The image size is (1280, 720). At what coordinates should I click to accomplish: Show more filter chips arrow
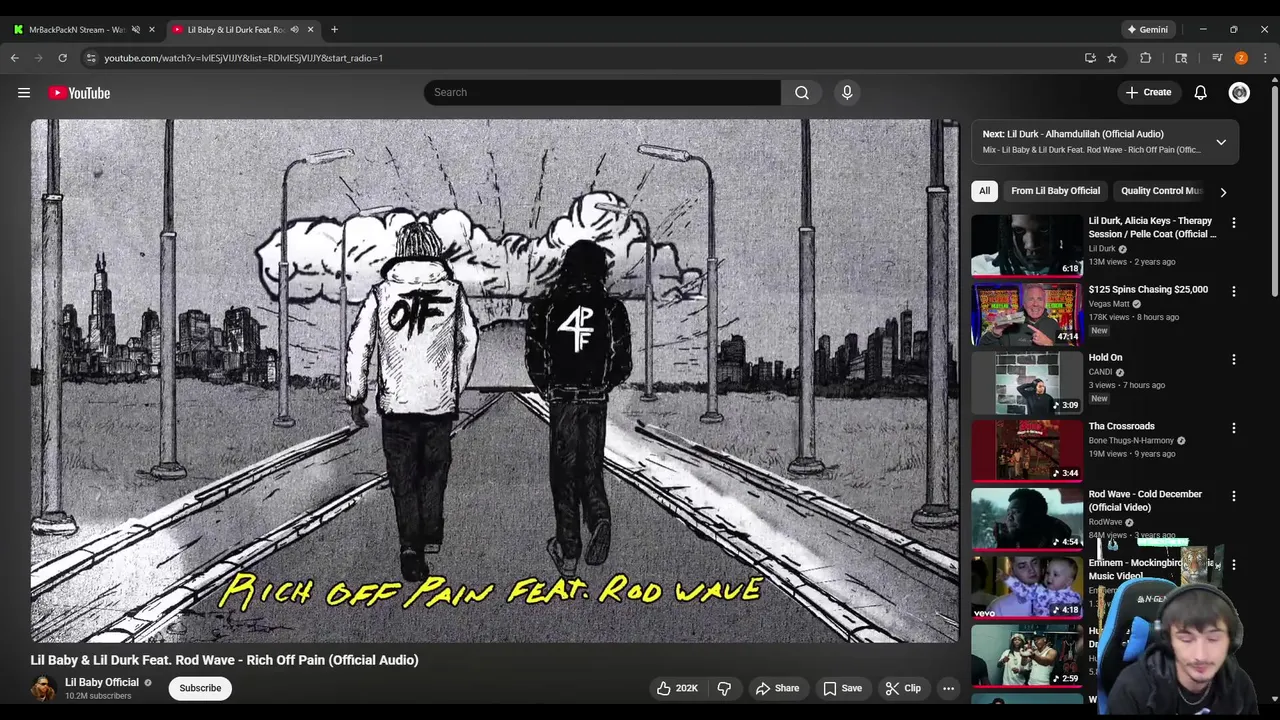coord(1222,192)
